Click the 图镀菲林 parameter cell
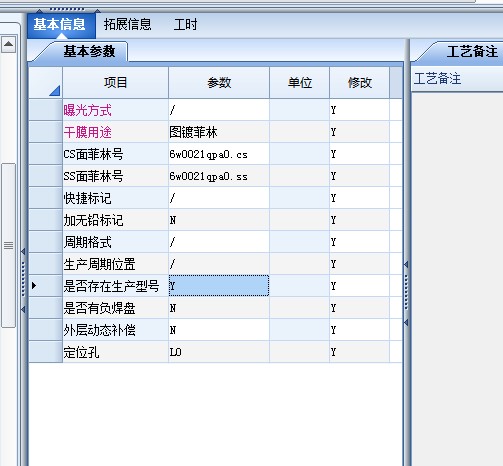This screenshot has height=466, width=503. coord(219,132)
